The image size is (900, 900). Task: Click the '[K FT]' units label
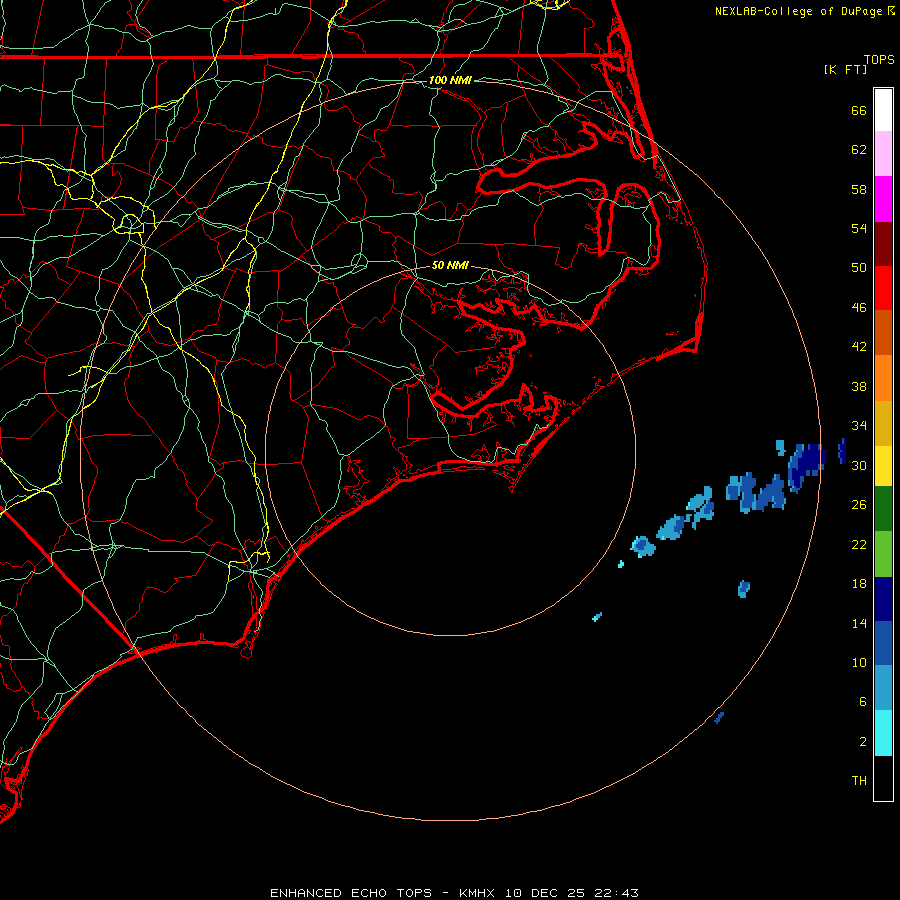pyautogui.click(x=845, y=69)
